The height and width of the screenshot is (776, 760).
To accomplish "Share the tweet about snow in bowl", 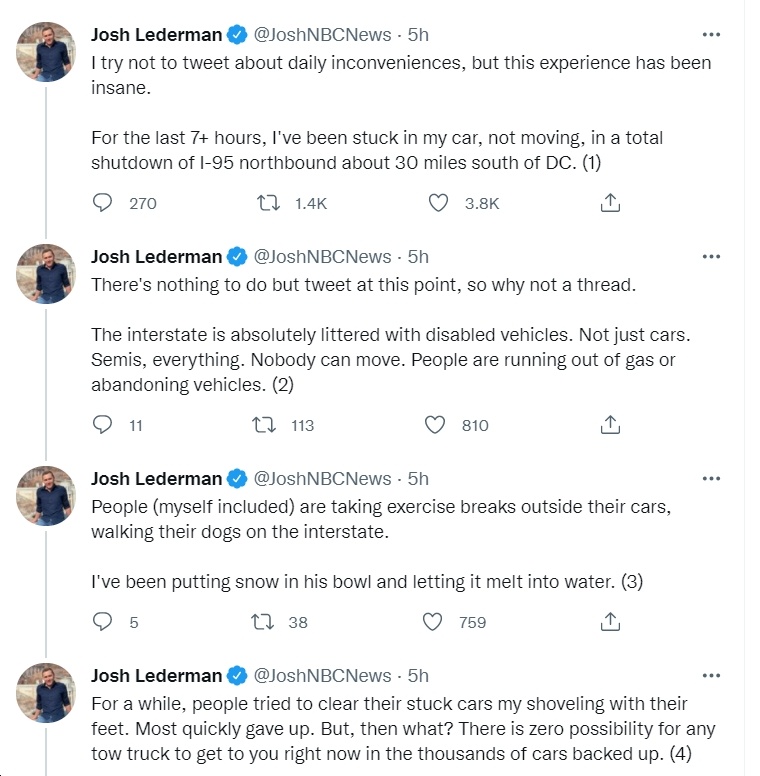I will pyautogui.click(x=610, y=622).
